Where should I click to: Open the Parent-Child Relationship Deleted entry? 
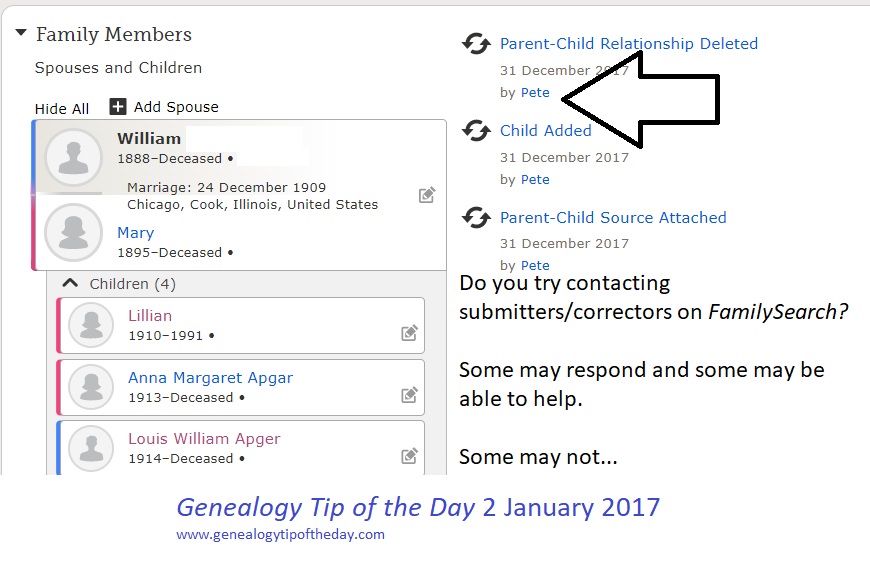[628, 44]
